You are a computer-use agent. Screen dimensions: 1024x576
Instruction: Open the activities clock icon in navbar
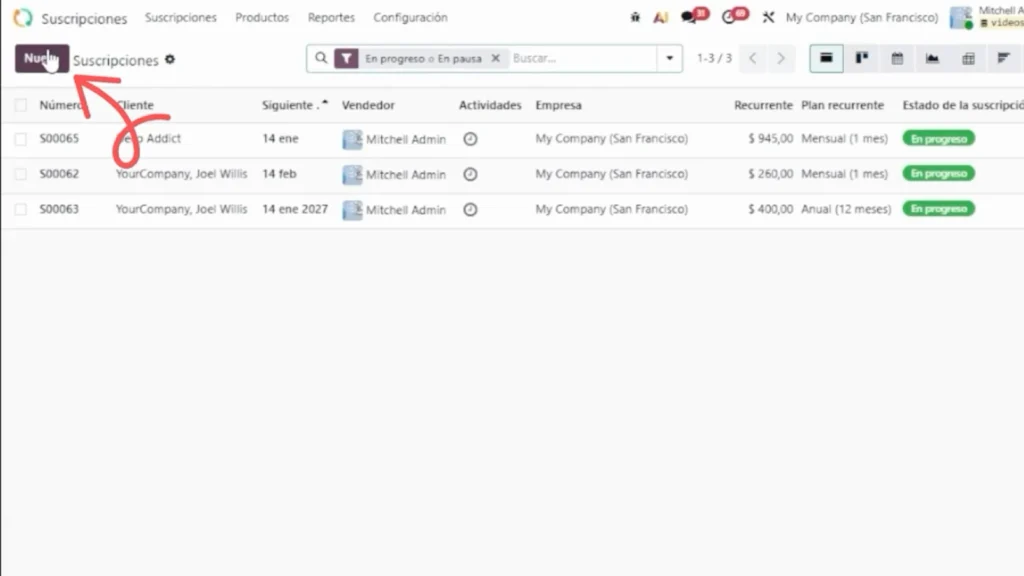(x=729, y=18)
